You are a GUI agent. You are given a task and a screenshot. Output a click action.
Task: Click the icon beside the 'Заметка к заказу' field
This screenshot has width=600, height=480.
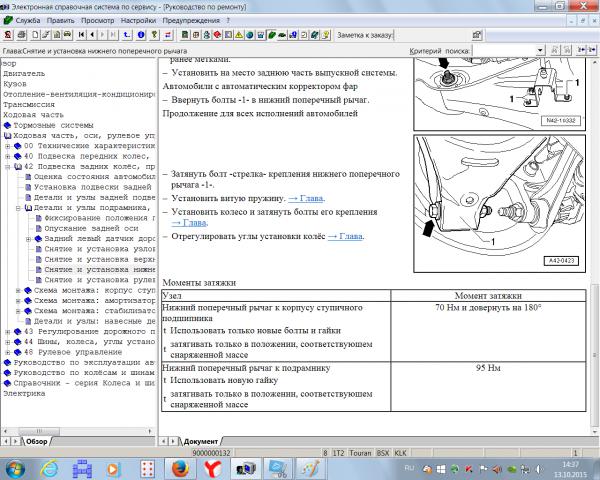pyautogui.click(x=477, y=35)
